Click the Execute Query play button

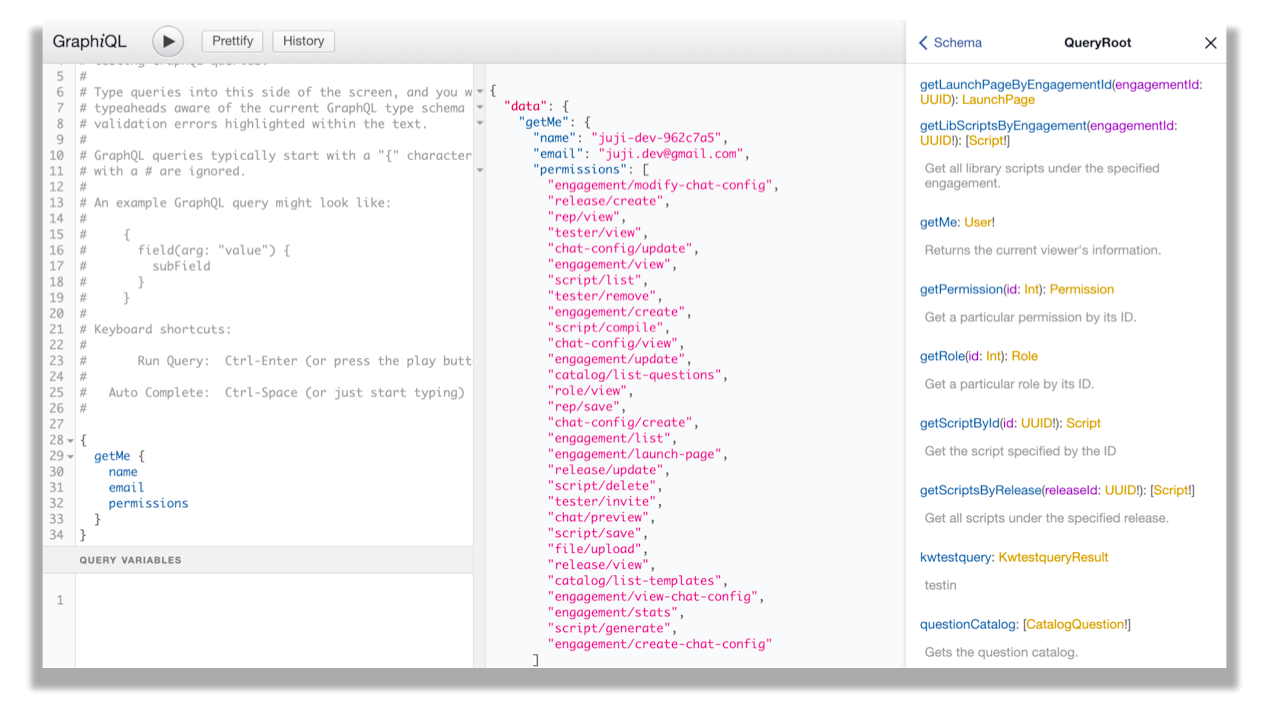point(168,42)
